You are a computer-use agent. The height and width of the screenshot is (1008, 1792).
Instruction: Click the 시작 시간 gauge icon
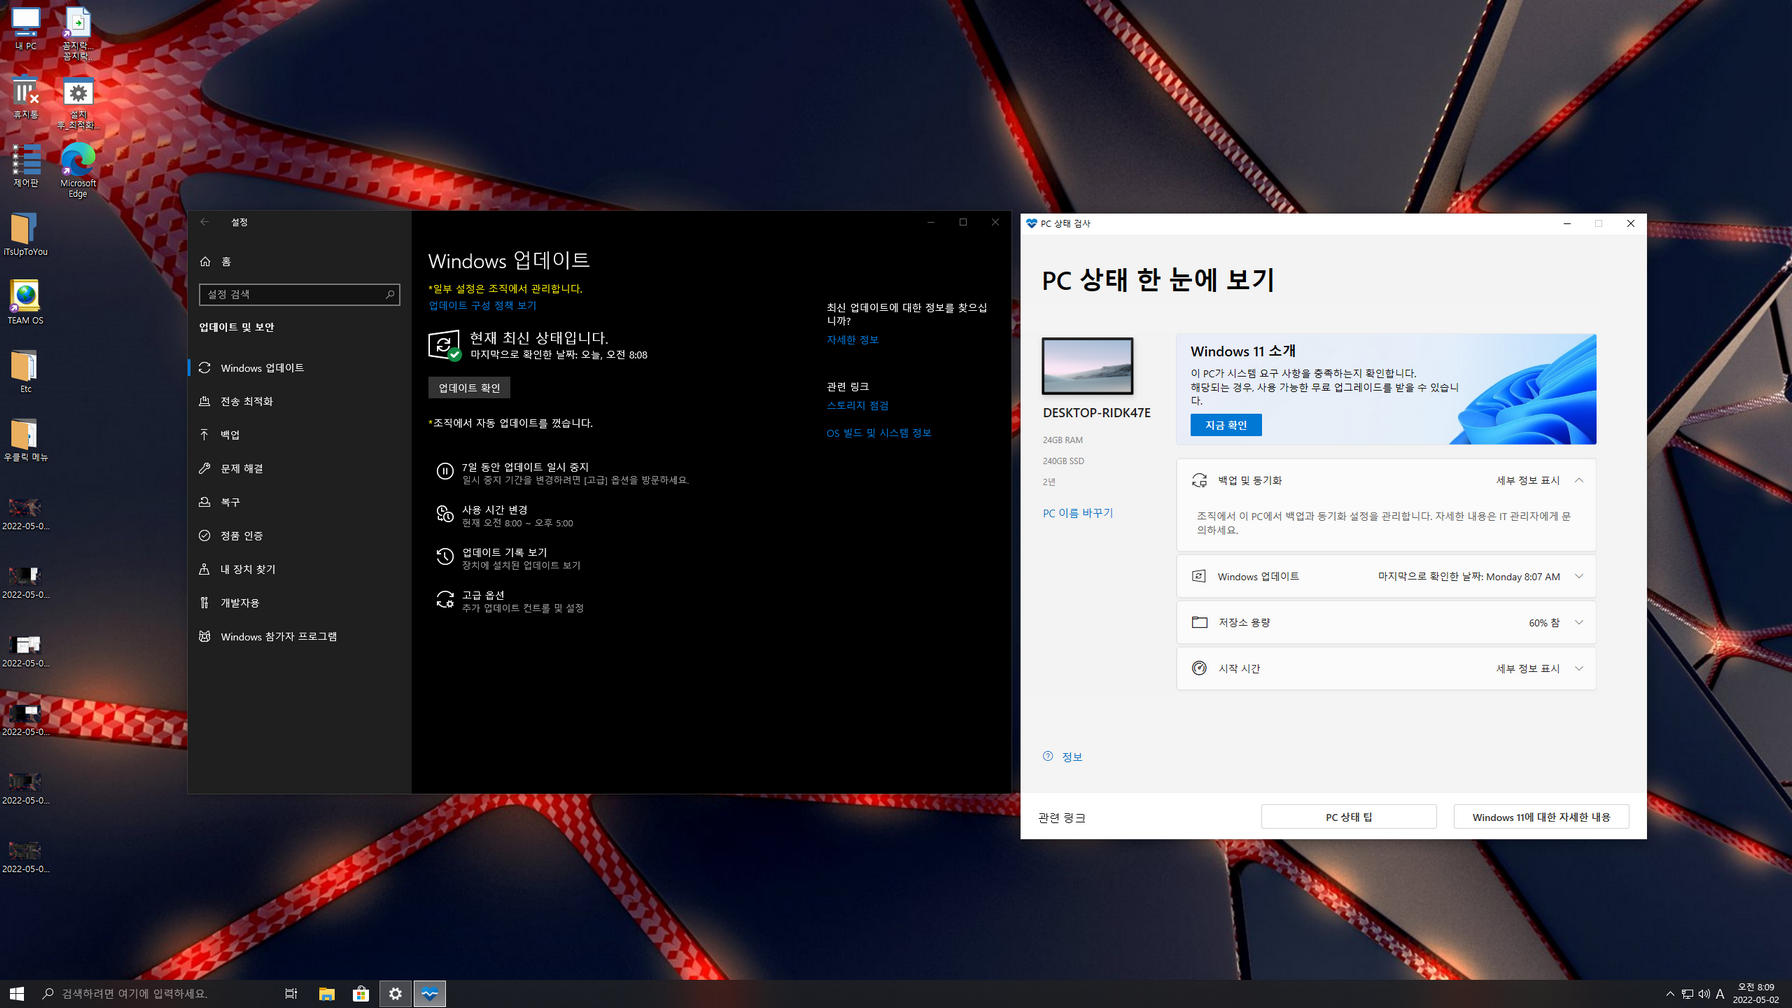[1199, 669]
